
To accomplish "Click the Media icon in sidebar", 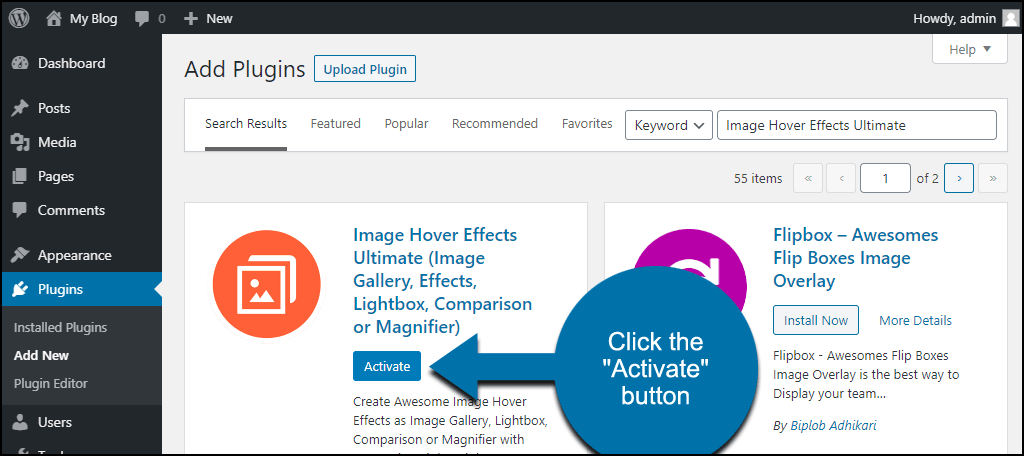I will click(x=20, y=142).
